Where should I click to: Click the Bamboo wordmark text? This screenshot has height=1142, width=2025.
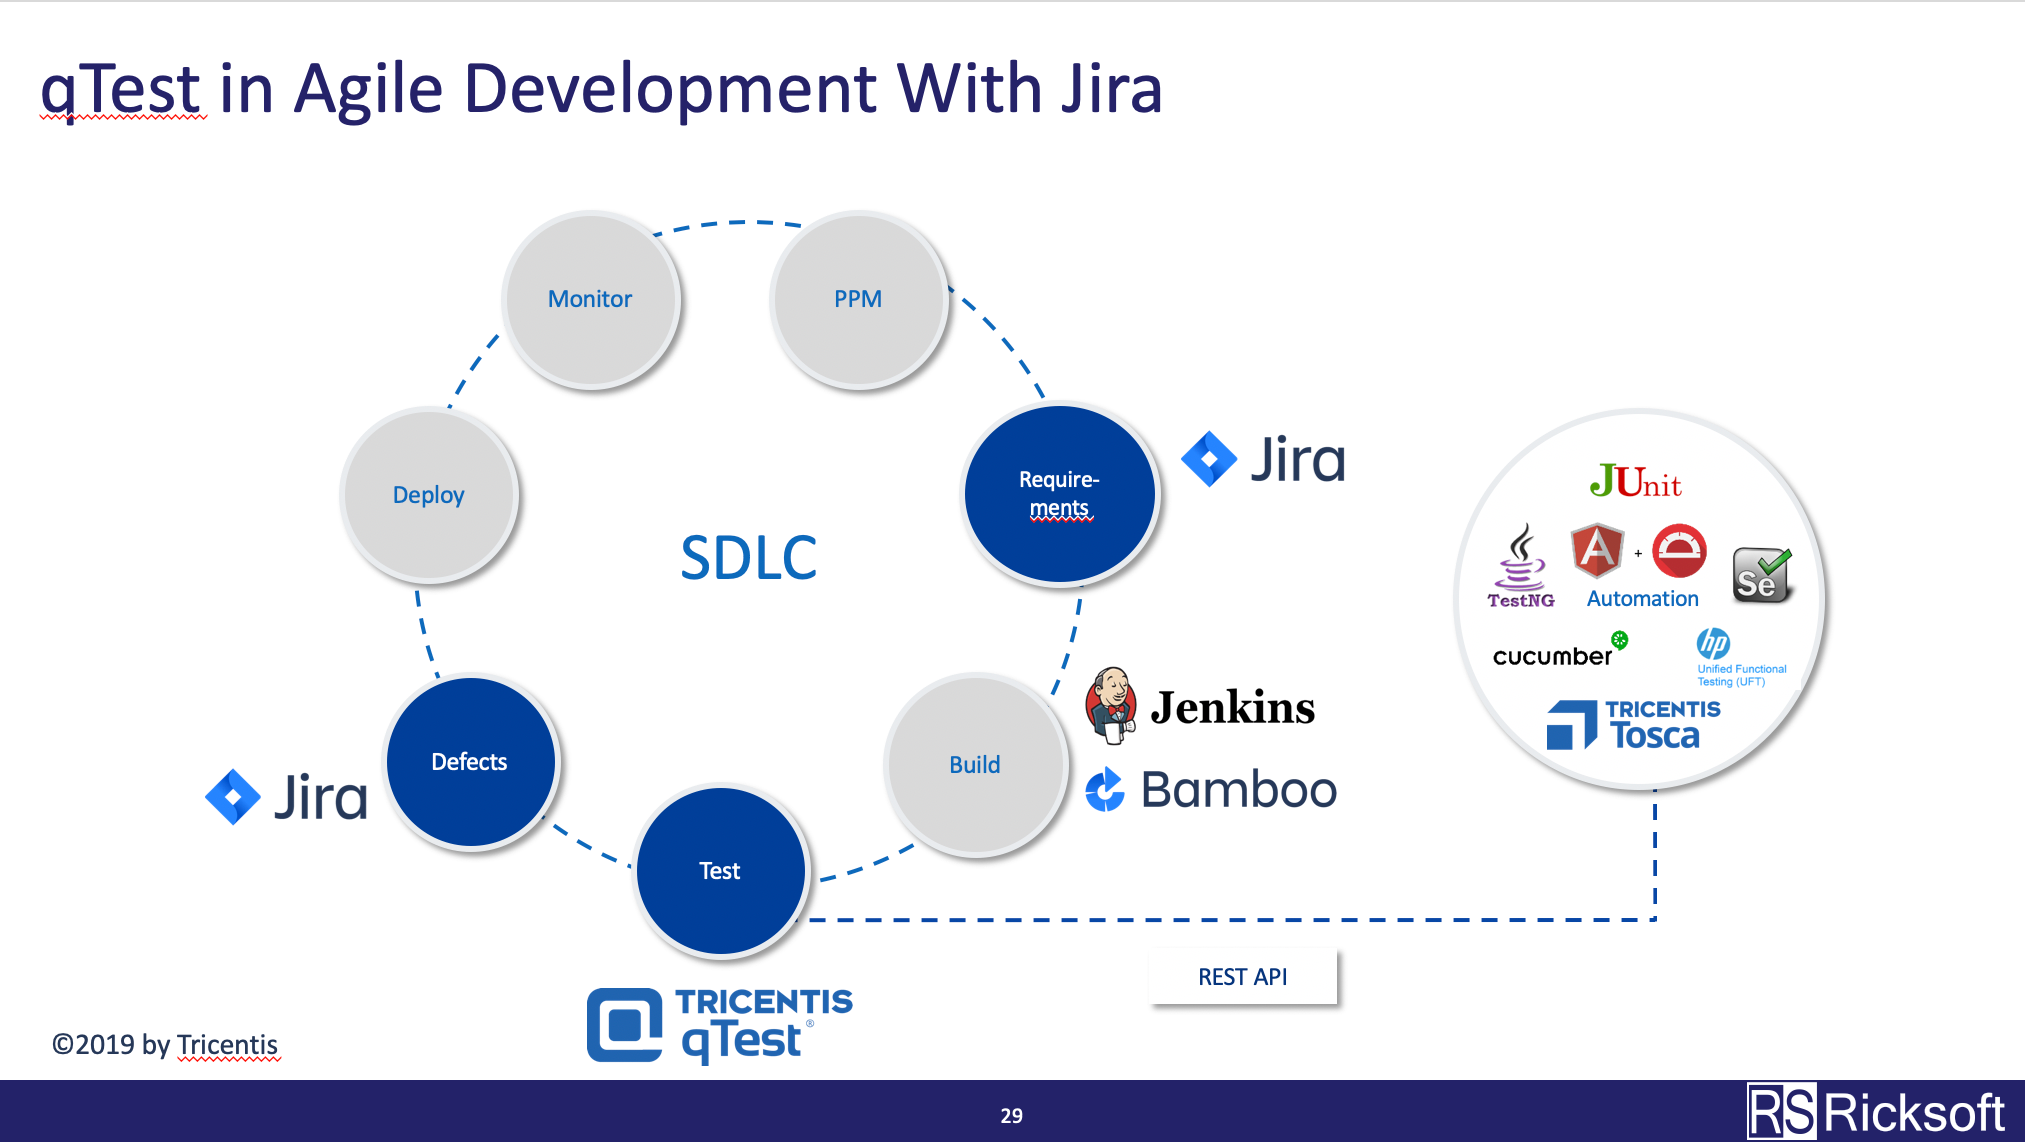point(1239,790)
